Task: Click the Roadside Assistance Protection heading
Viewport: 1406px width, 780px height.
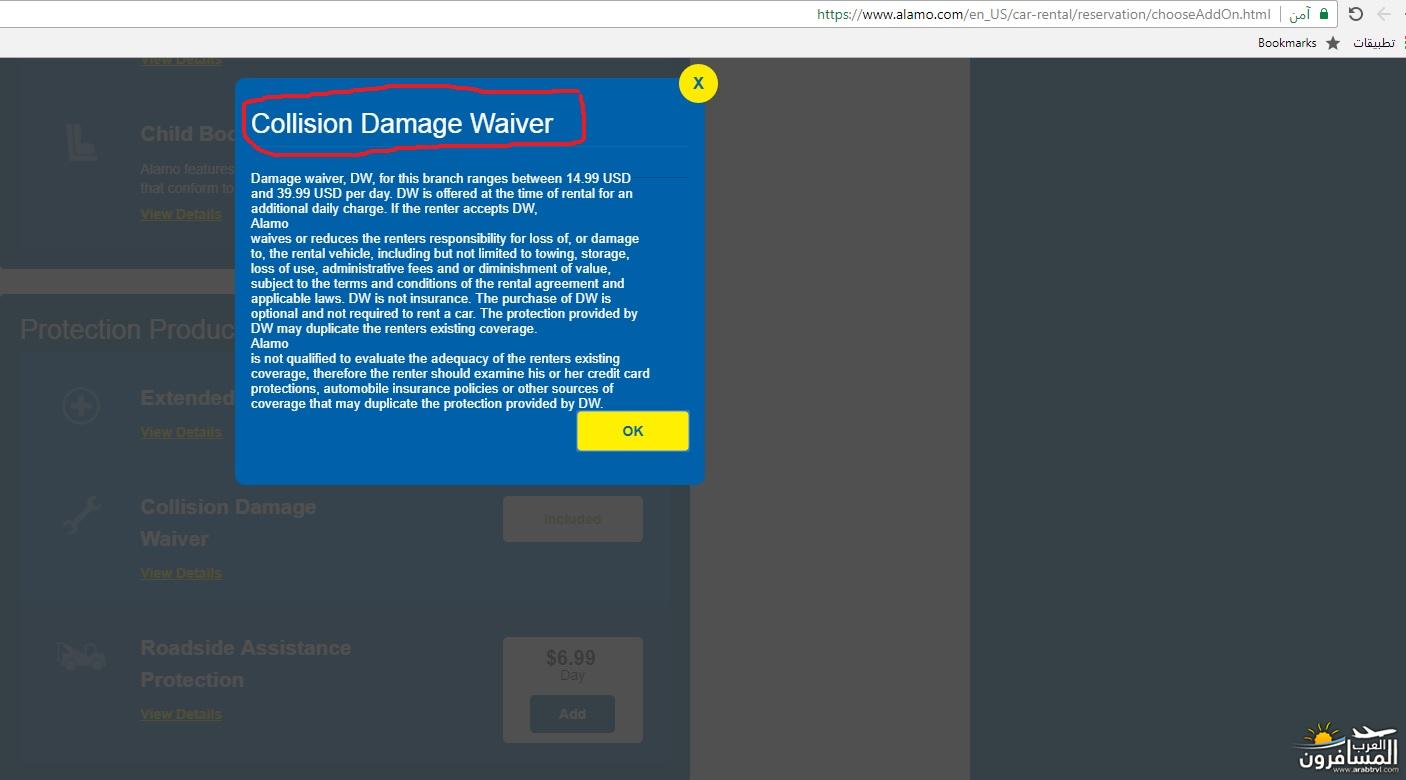Action: 246,663
